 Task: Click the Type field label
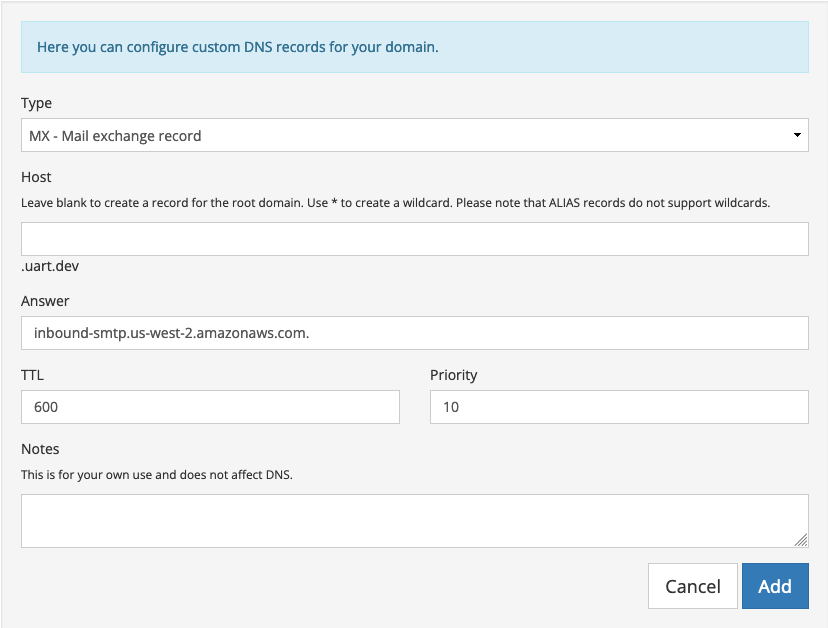(x=36, y=103)
